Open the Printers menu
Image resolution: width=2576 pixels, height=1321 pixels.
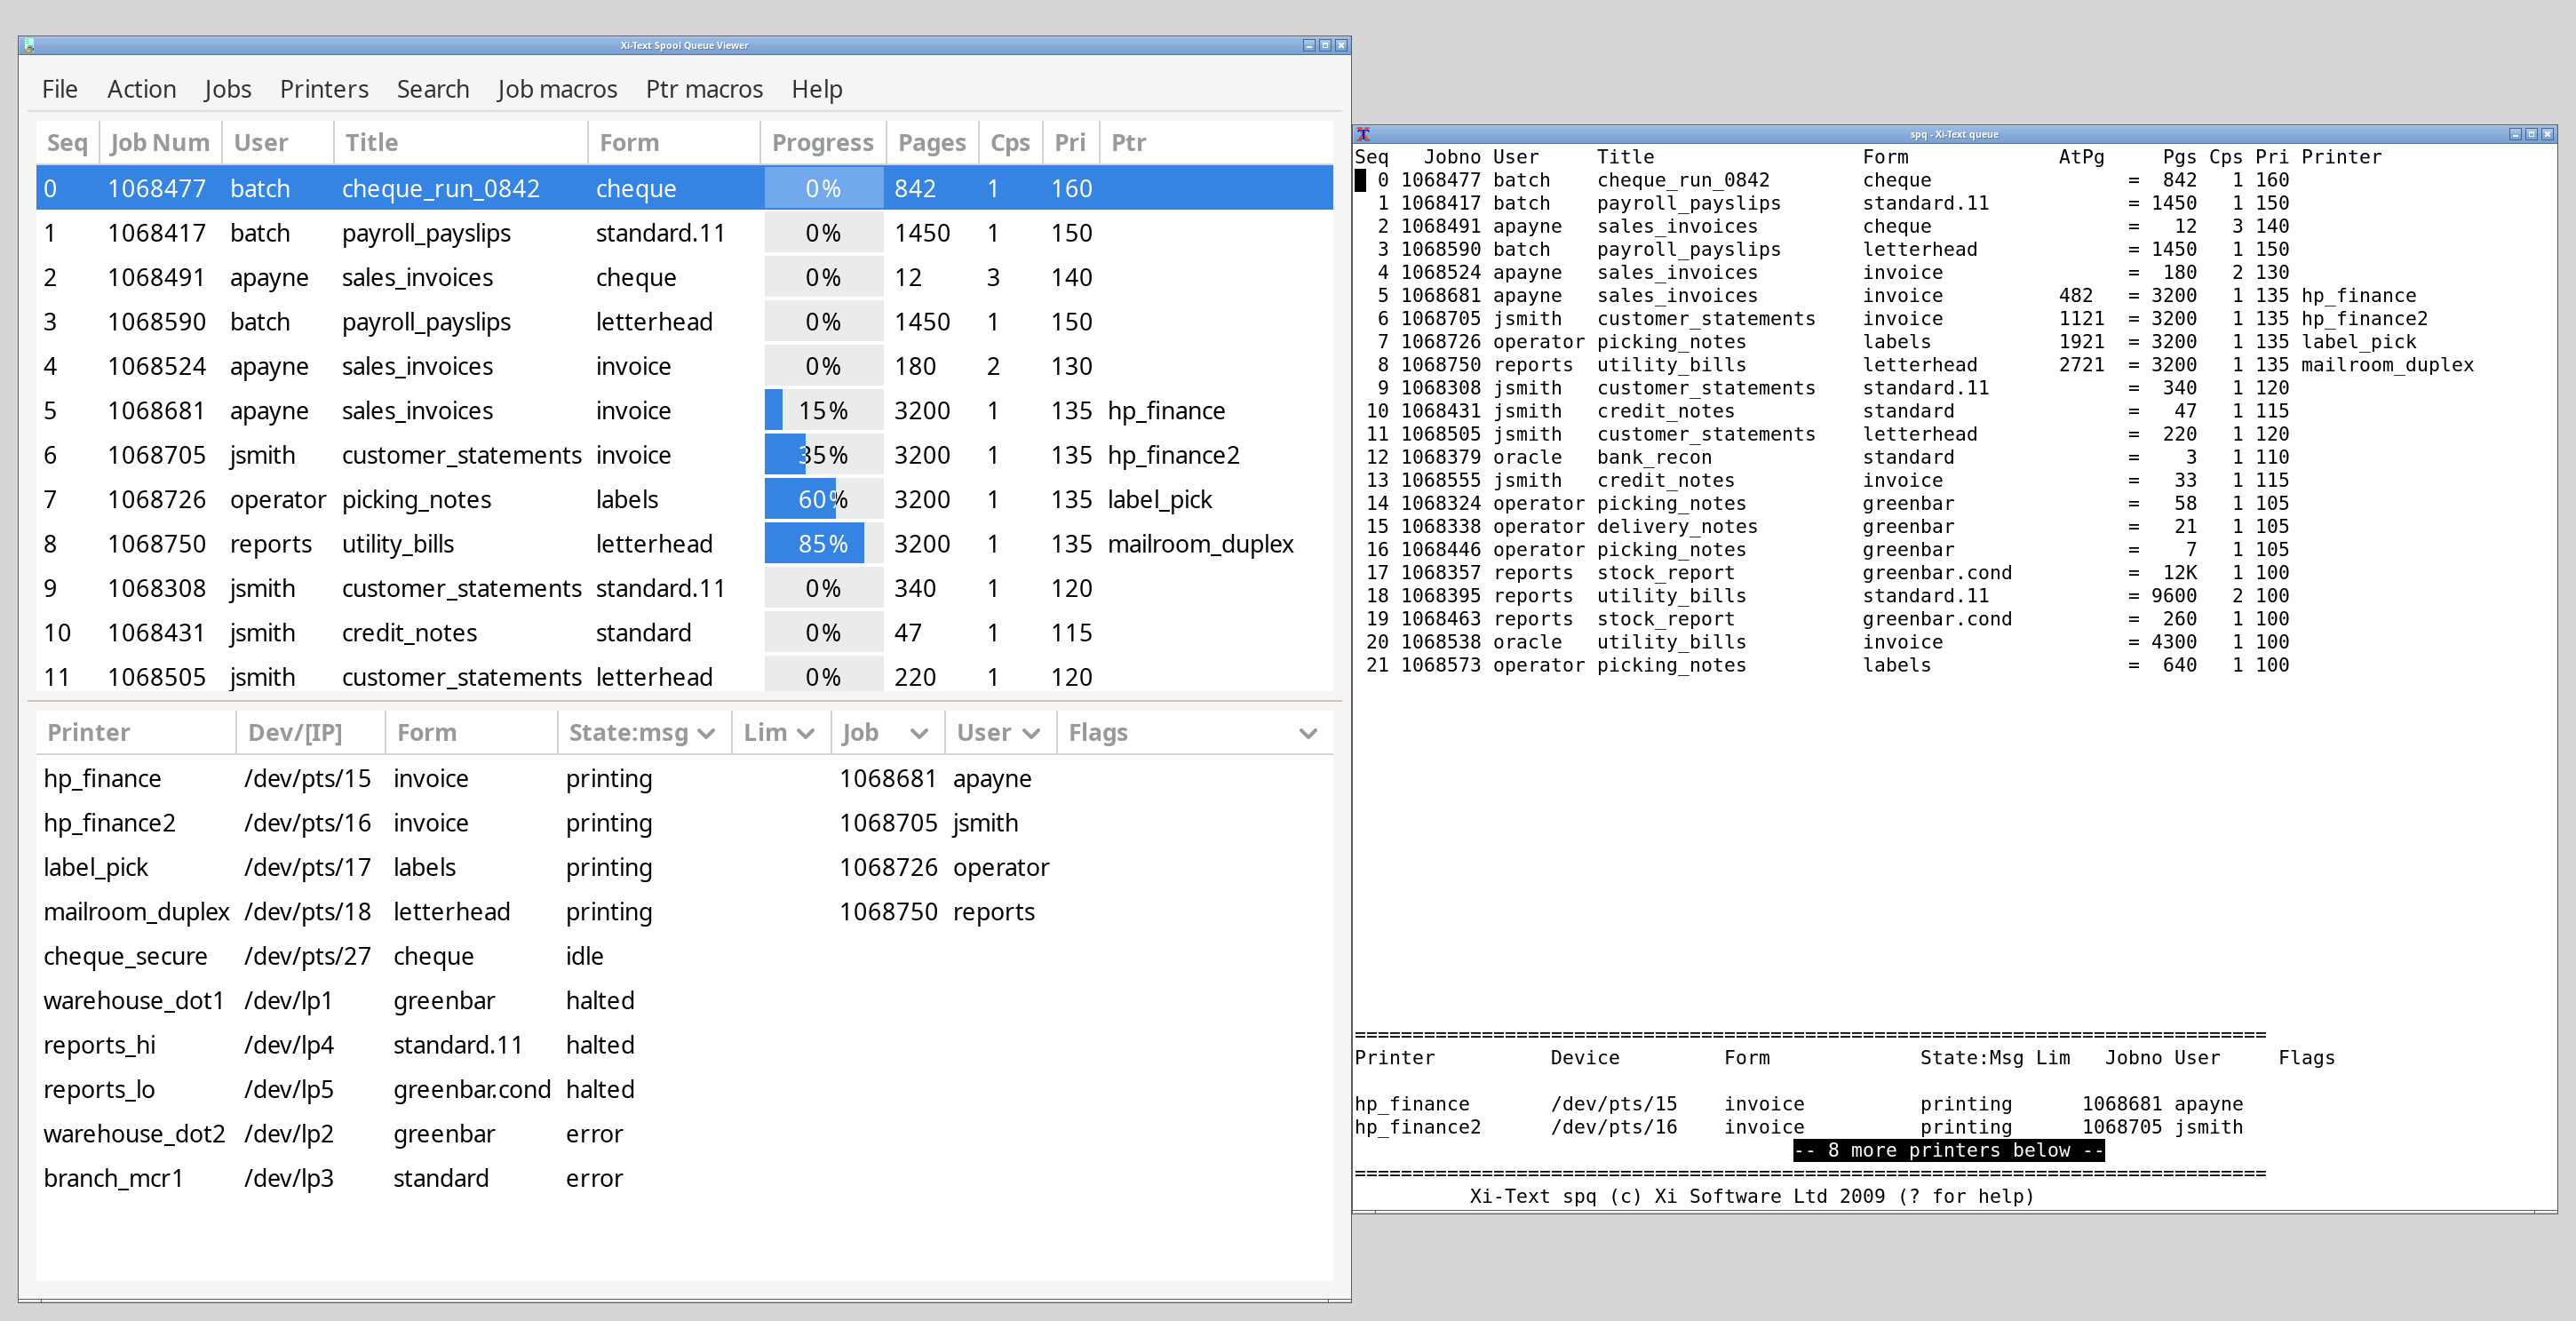pyautogui.click(x=324, y=89)
